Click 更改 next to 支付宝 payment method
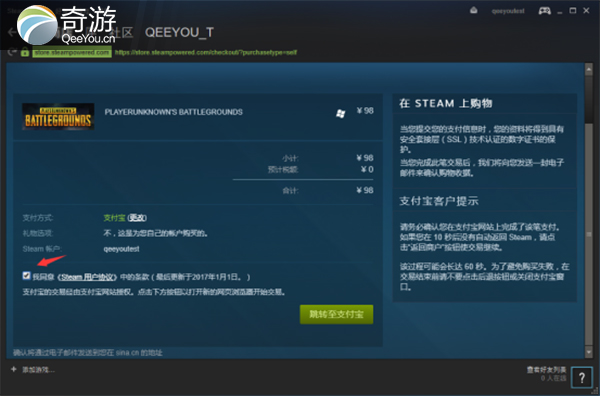The image size is (600, 396). coord(137,218)
